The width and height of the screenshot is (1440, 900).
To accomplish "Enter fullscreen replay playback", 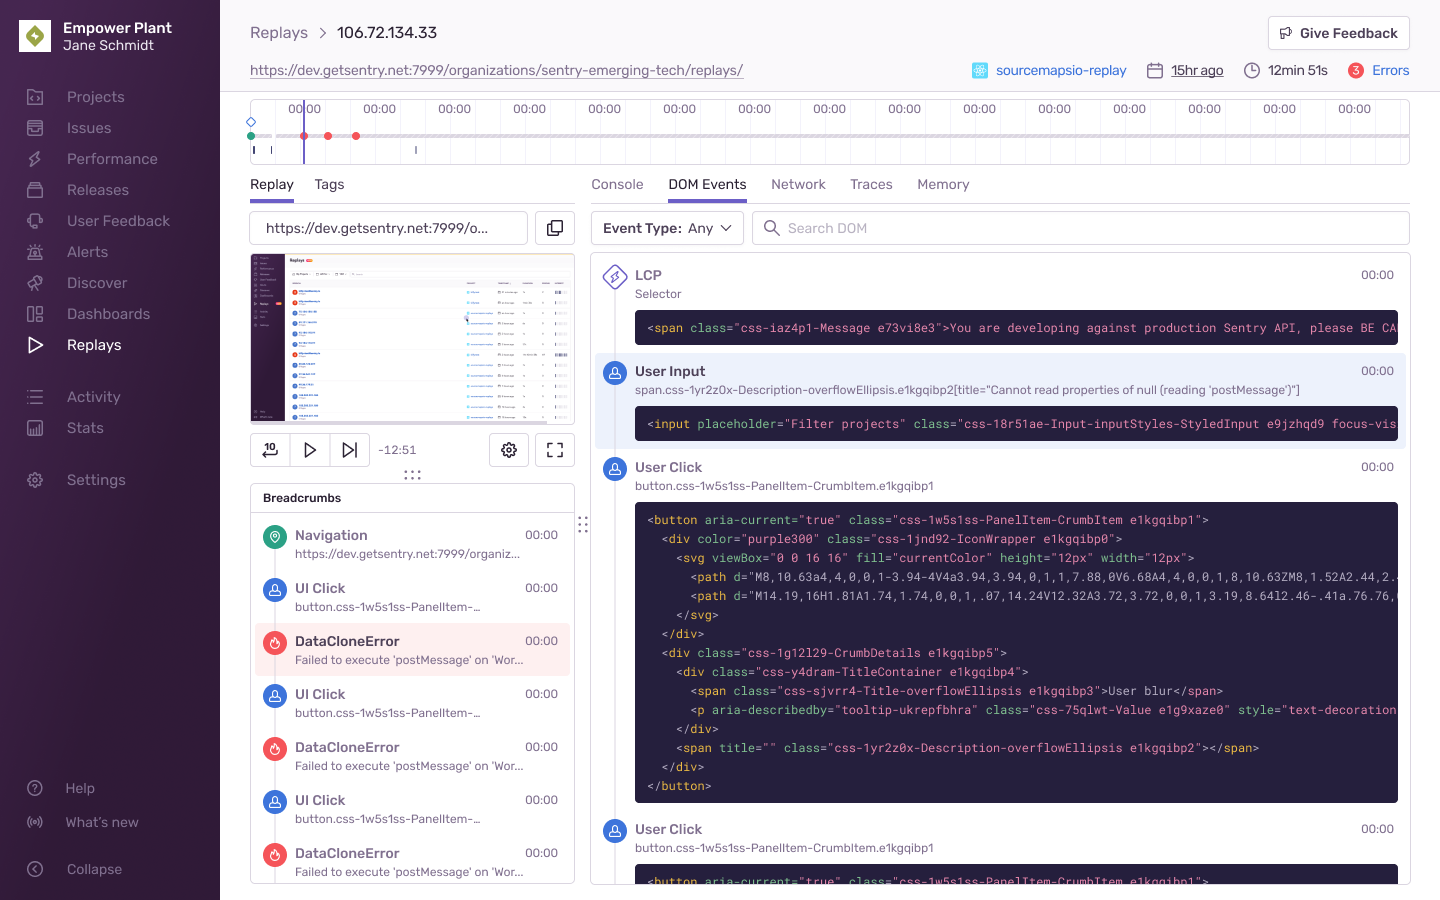I will click(x=554, y=449).
